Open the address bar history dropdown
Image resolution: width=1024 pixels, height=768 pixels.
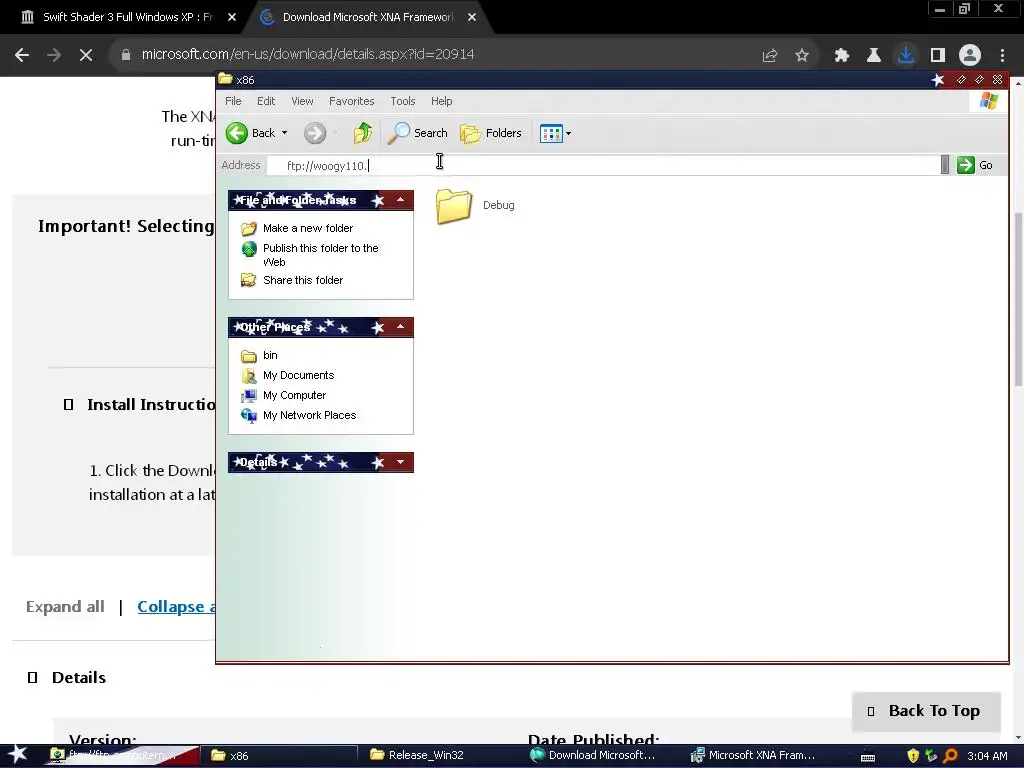tap(944, 165)
